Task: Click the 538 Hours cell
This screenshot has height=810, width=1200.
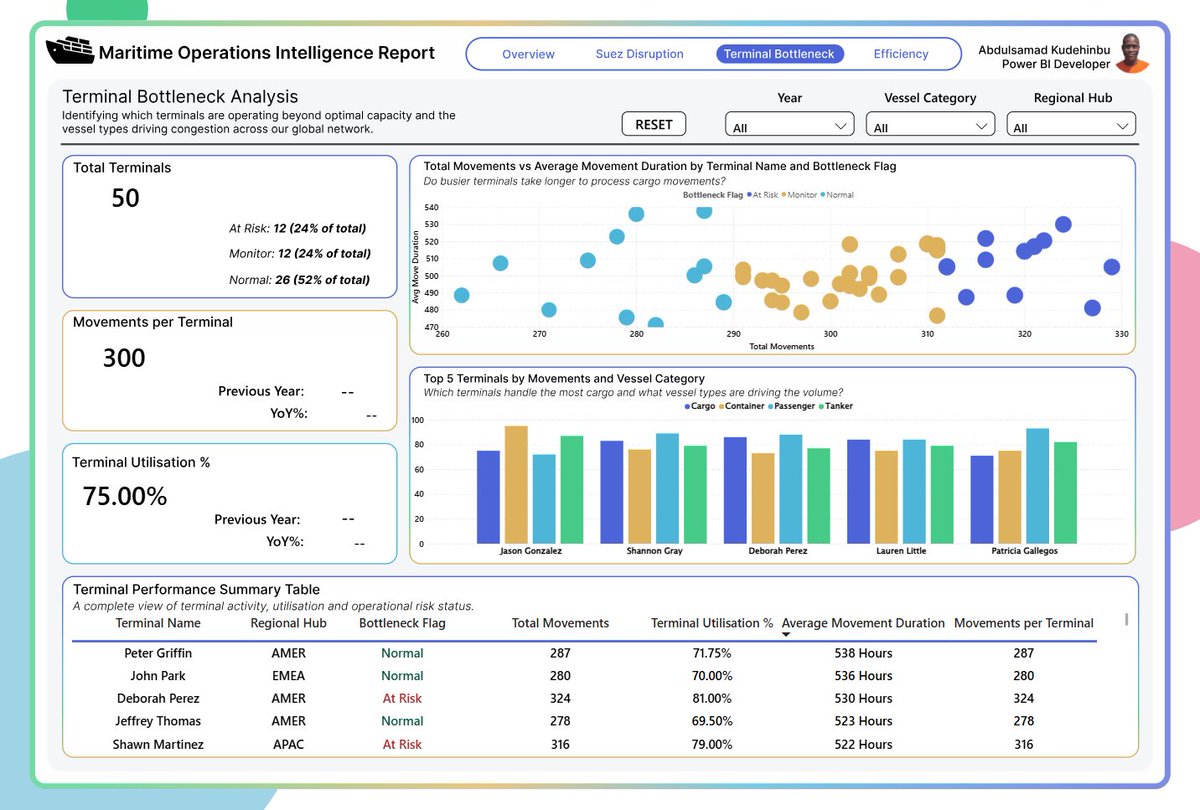Action: click(x=863, y=653)
